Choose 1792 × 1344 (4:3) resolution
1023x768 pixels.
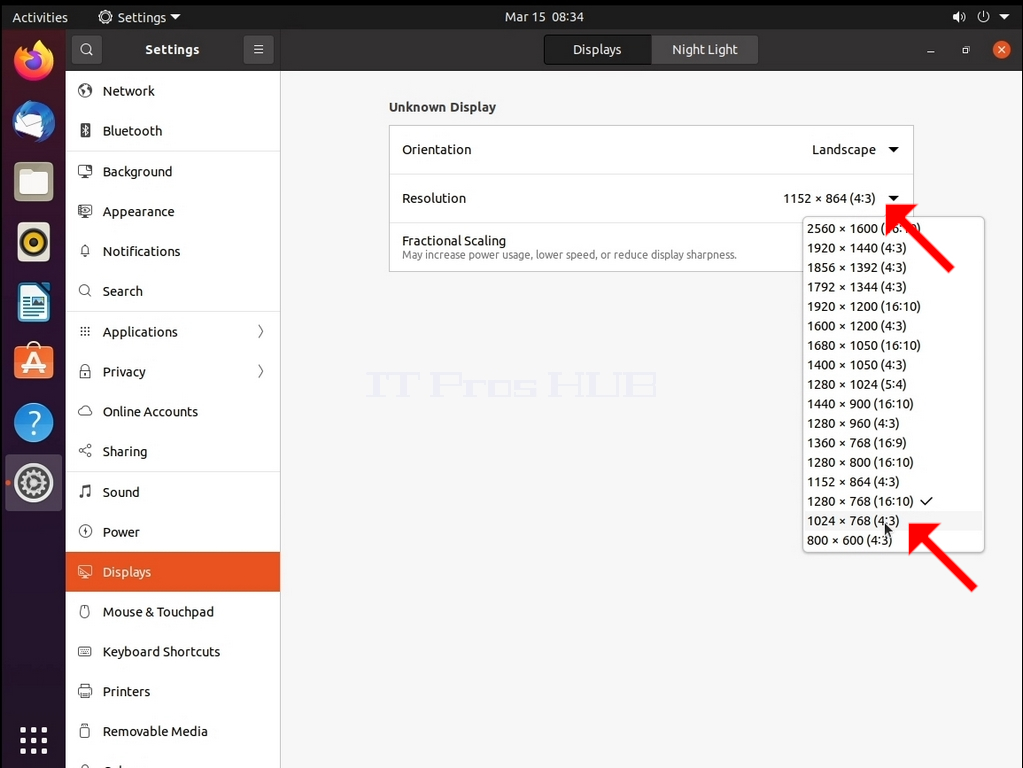[x=893, y=287]
